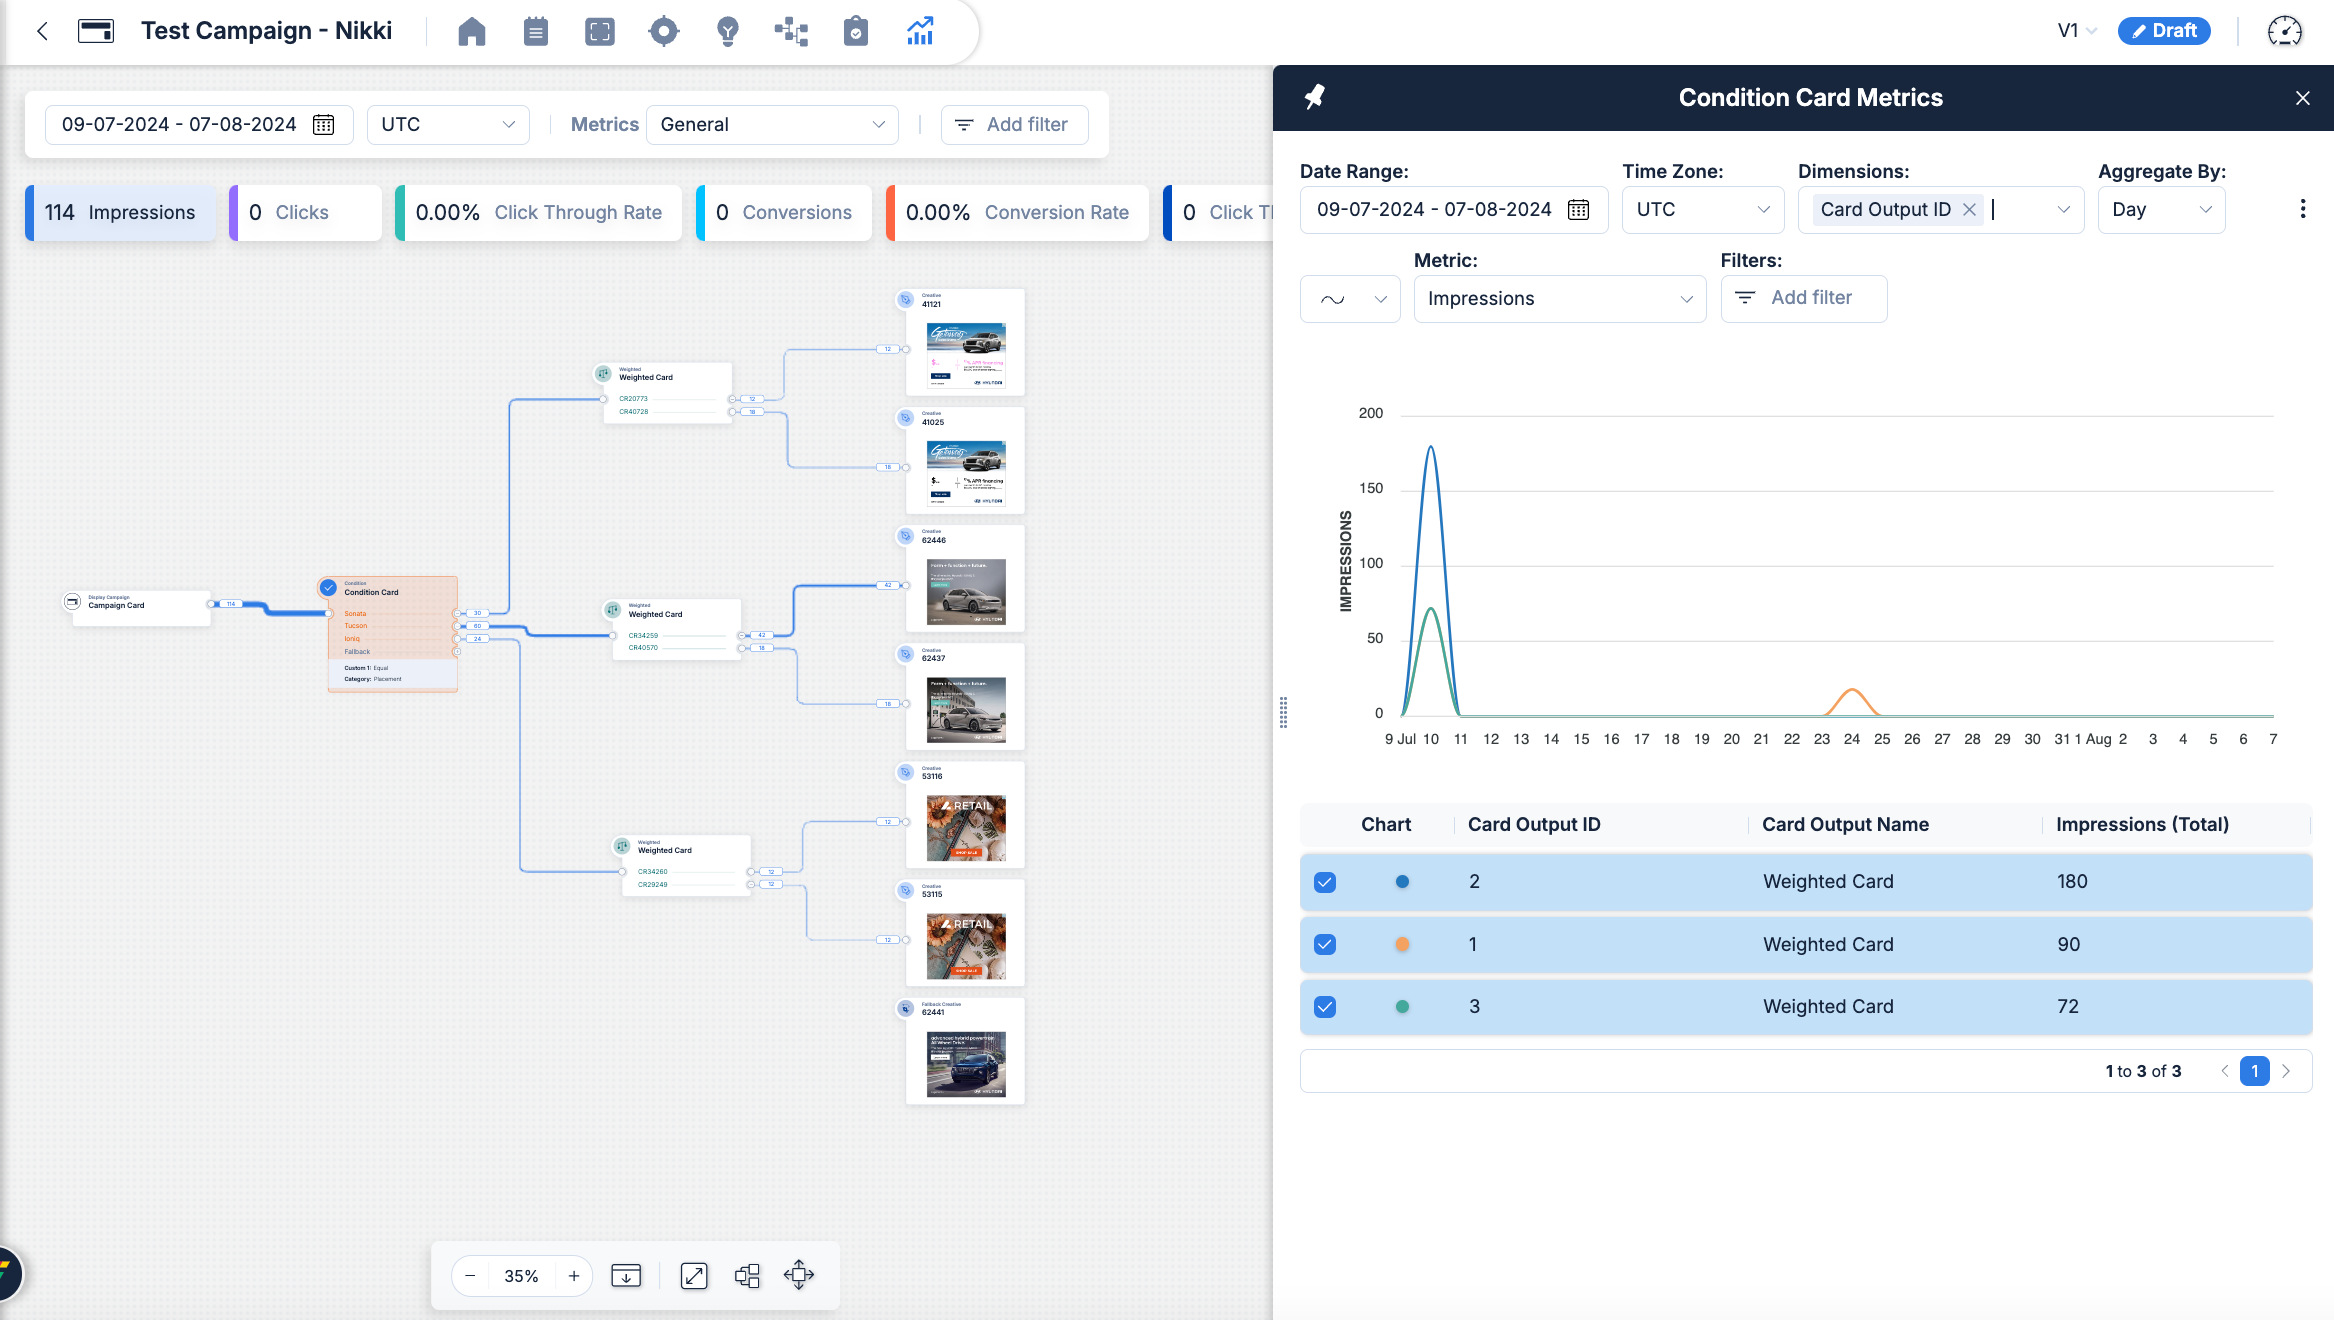This screenshot has width=2334, height=1320.
Task: Open the analytics chart icon in toolbar
Action: point(920,31)
